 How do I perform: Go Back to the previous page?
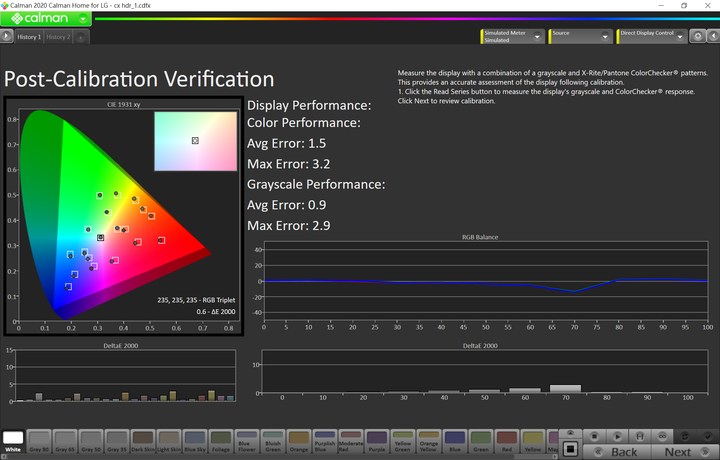[x=617, y=452]
